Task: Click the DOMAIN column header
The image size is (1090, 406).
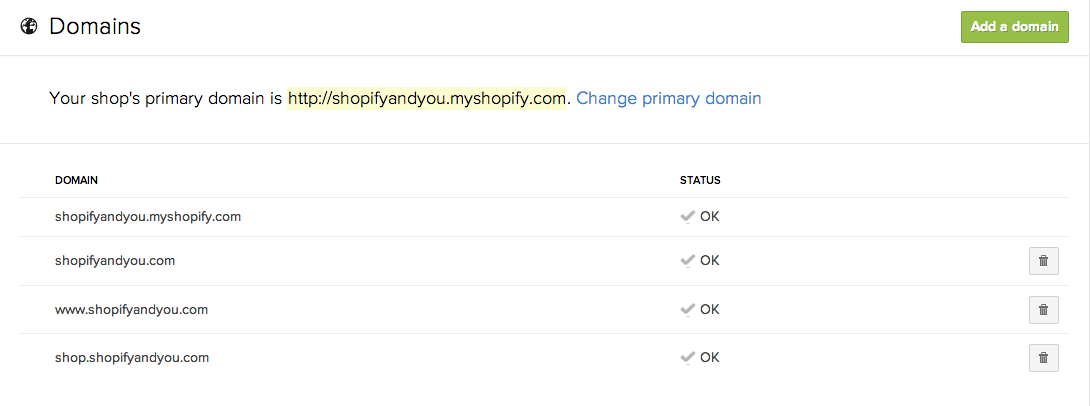Action: coord(76,180)
